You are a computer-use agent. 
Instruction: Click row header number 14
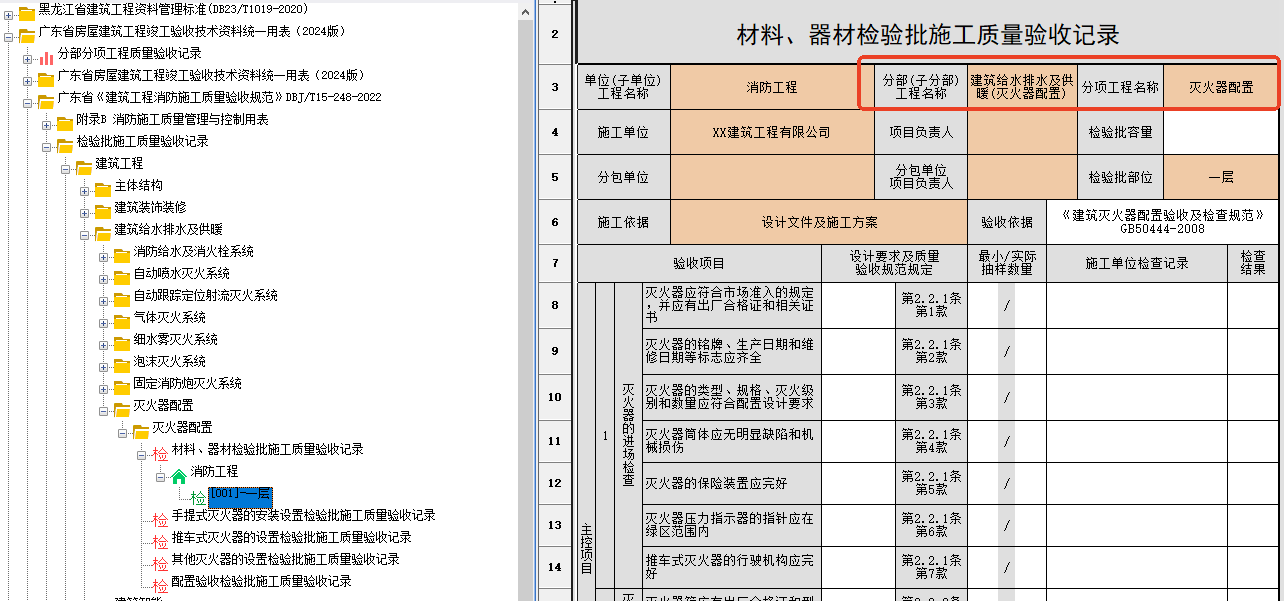[x=555, y=567]
